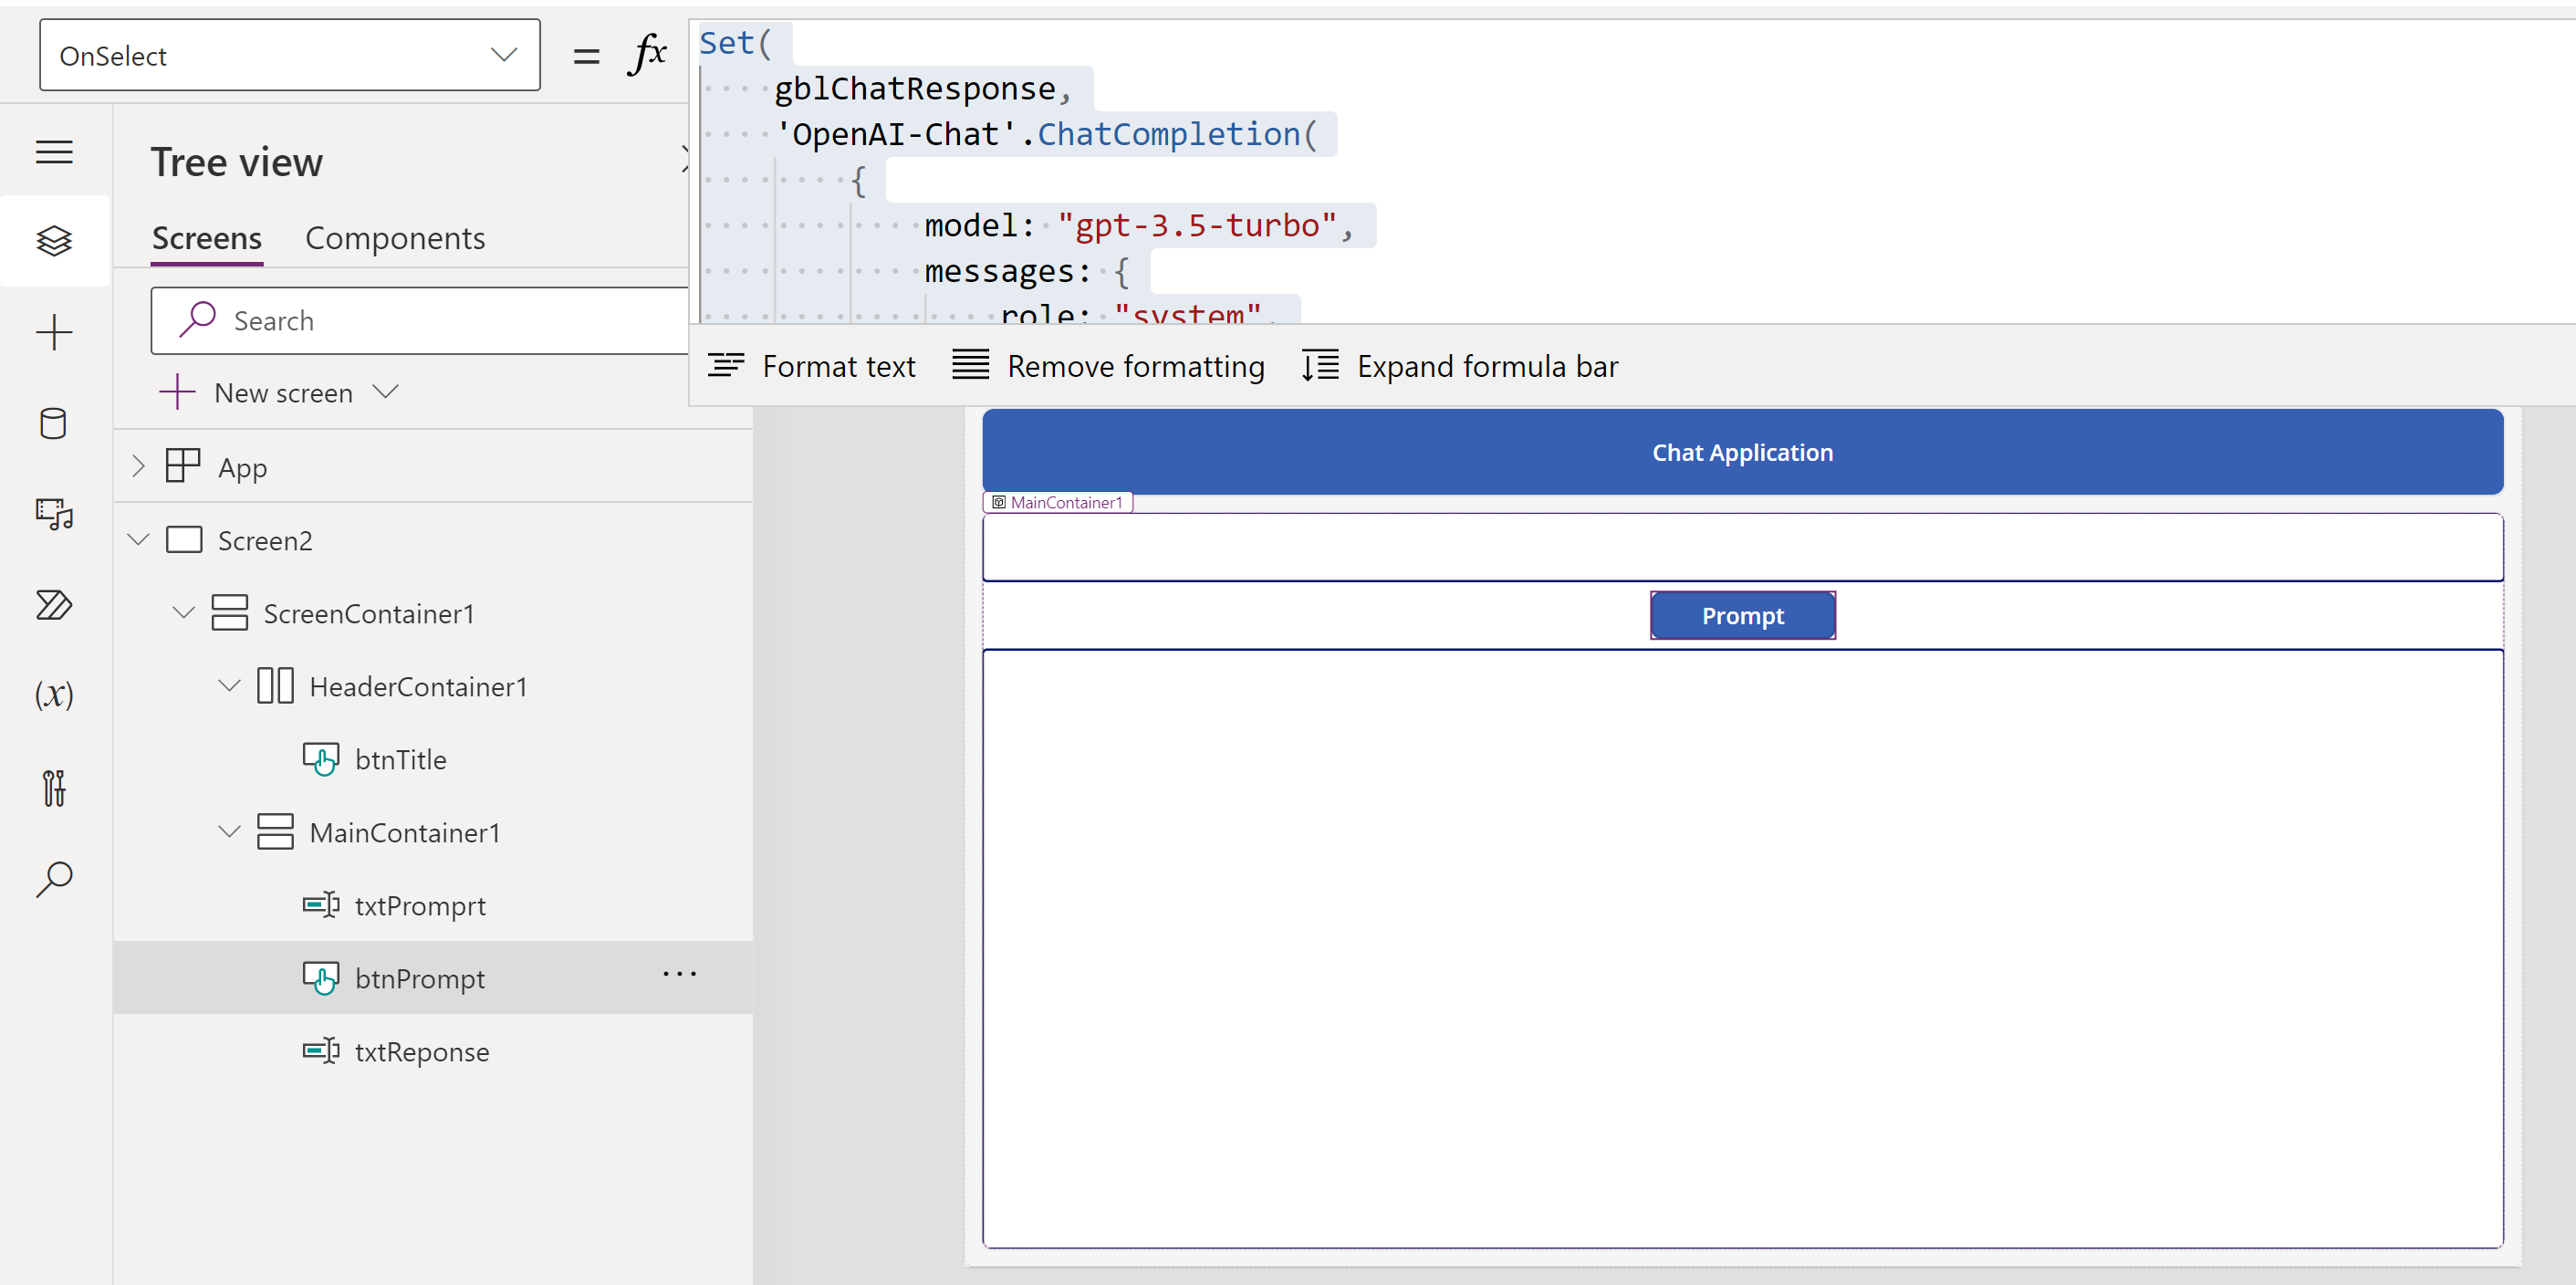The width and height of the screenshot is (2576, 1285).
Task: Select the Tree view layers icon
Action: coord(54,241)
